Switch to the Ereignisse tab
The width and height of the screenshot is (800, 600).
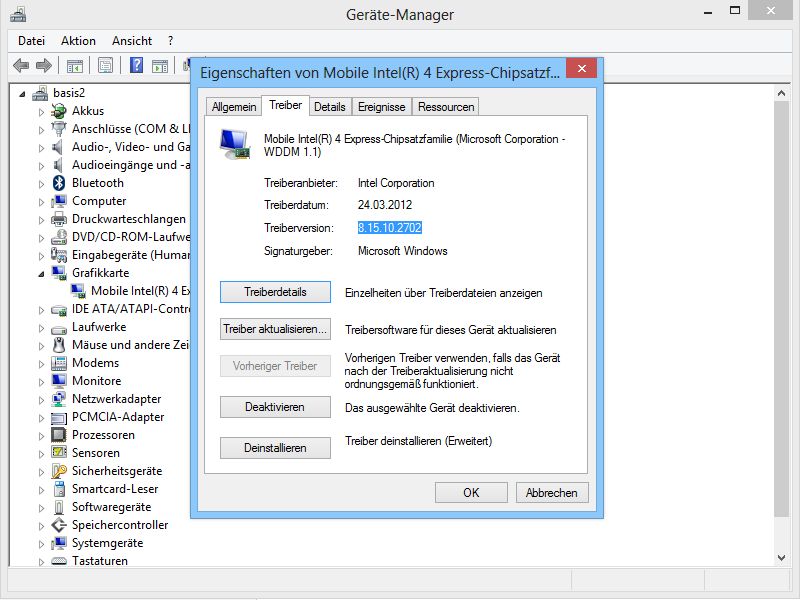coord(382,107)
